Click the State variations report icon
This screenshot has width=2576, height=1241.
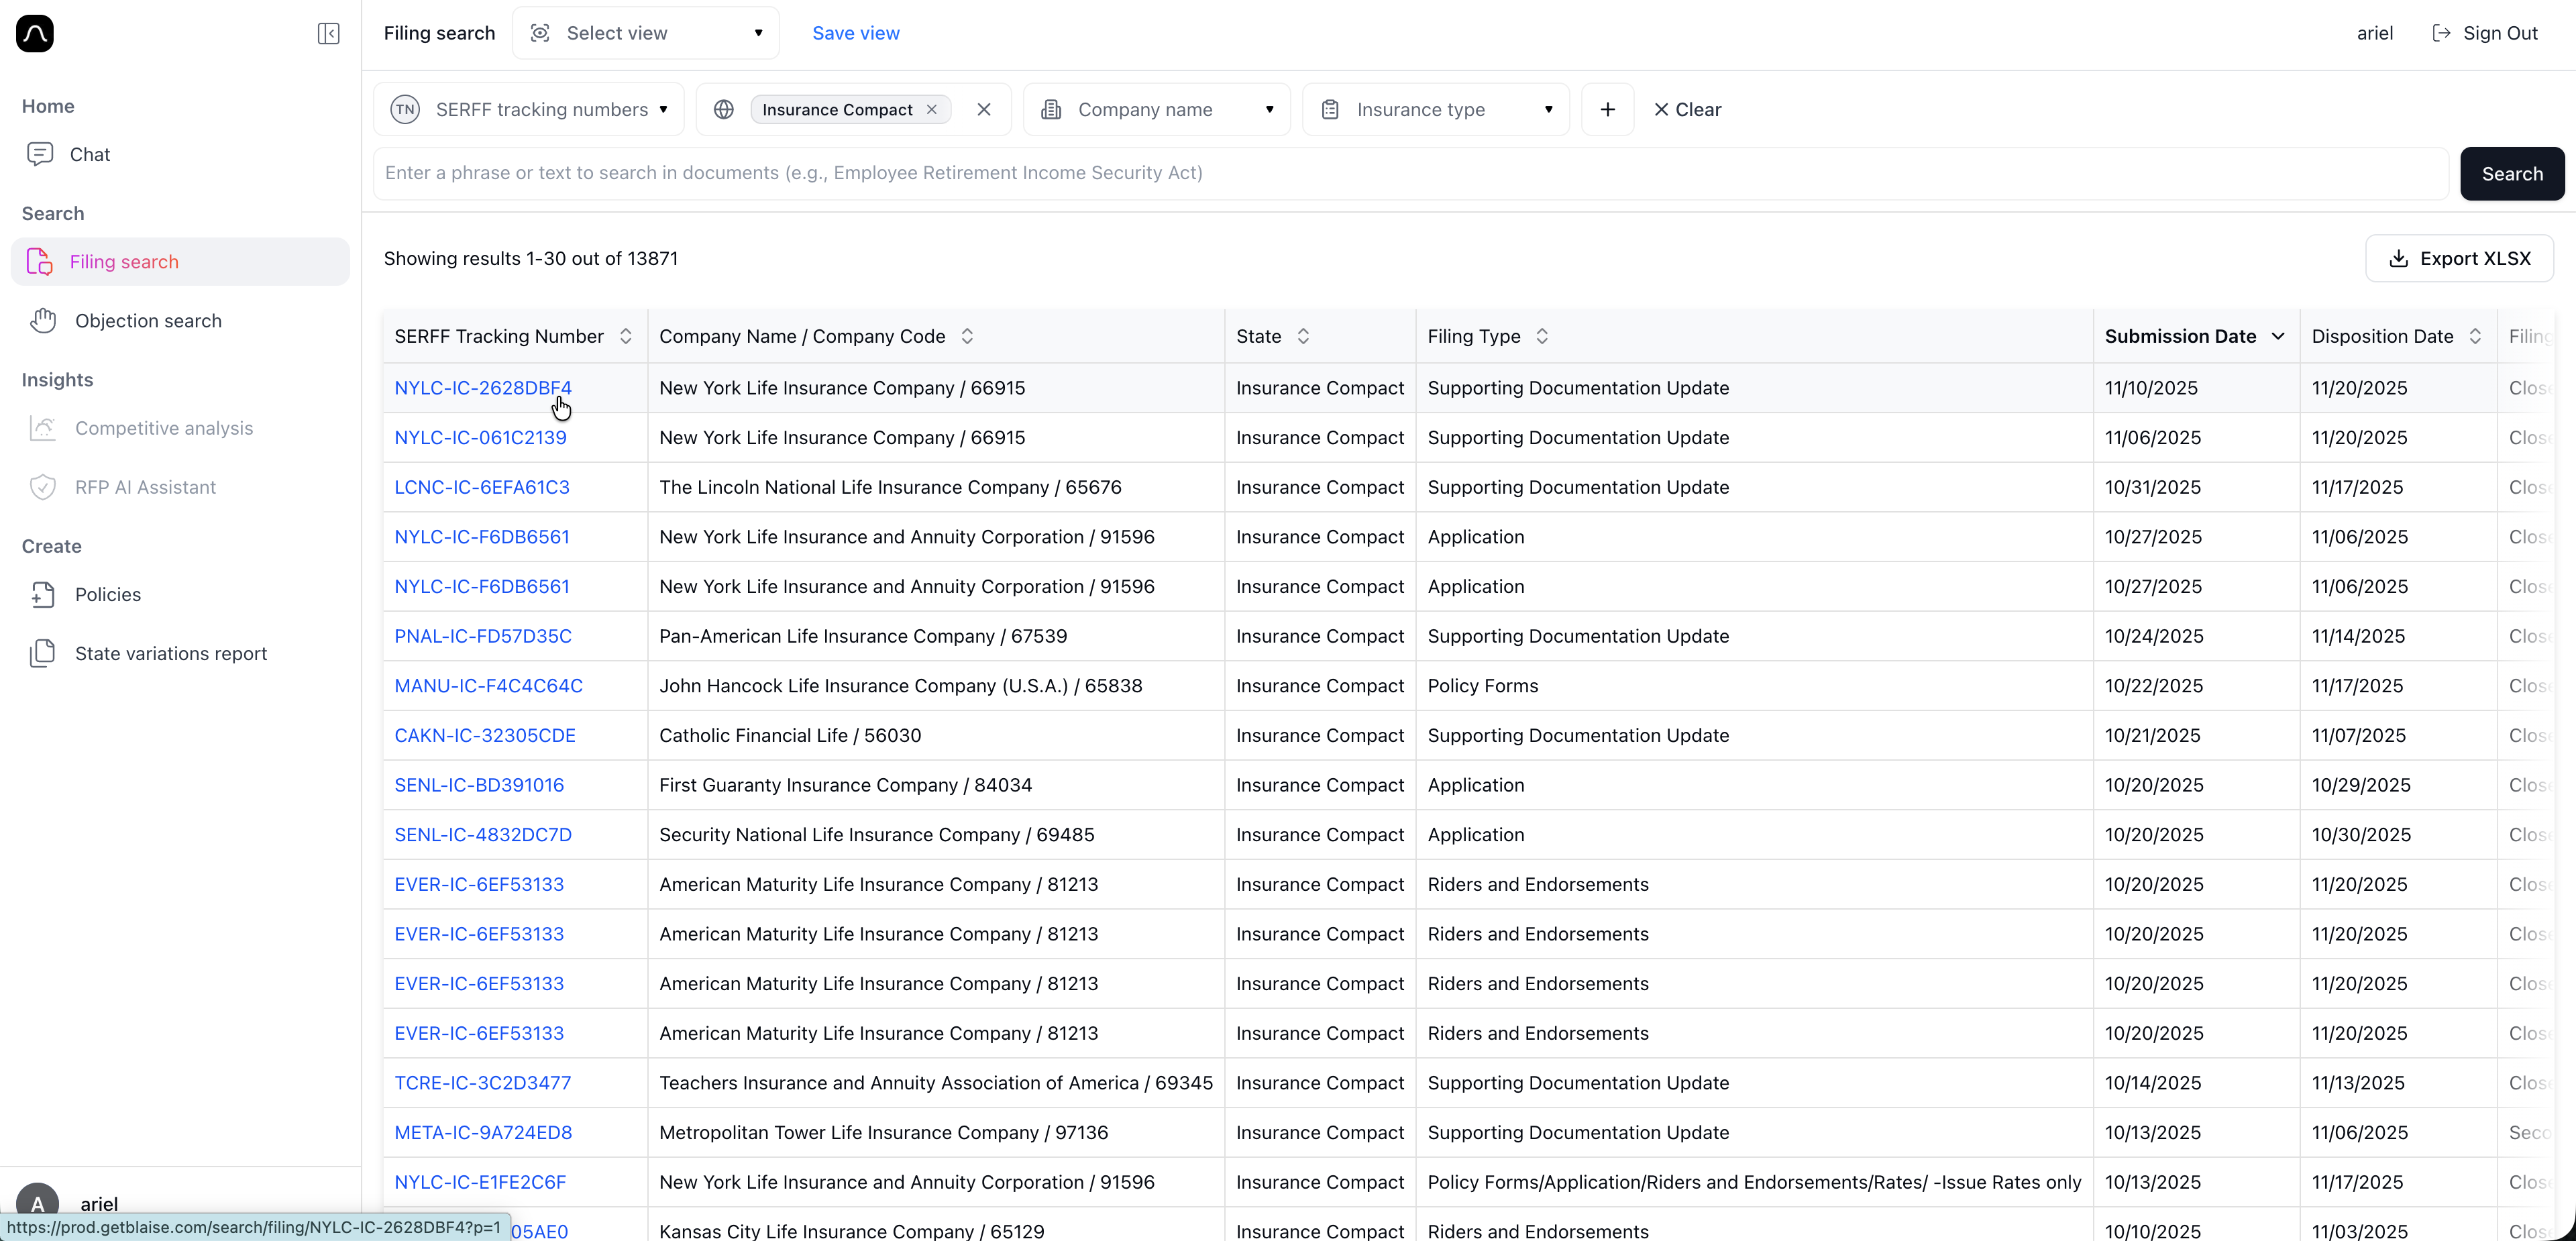(x=43, y=654)
